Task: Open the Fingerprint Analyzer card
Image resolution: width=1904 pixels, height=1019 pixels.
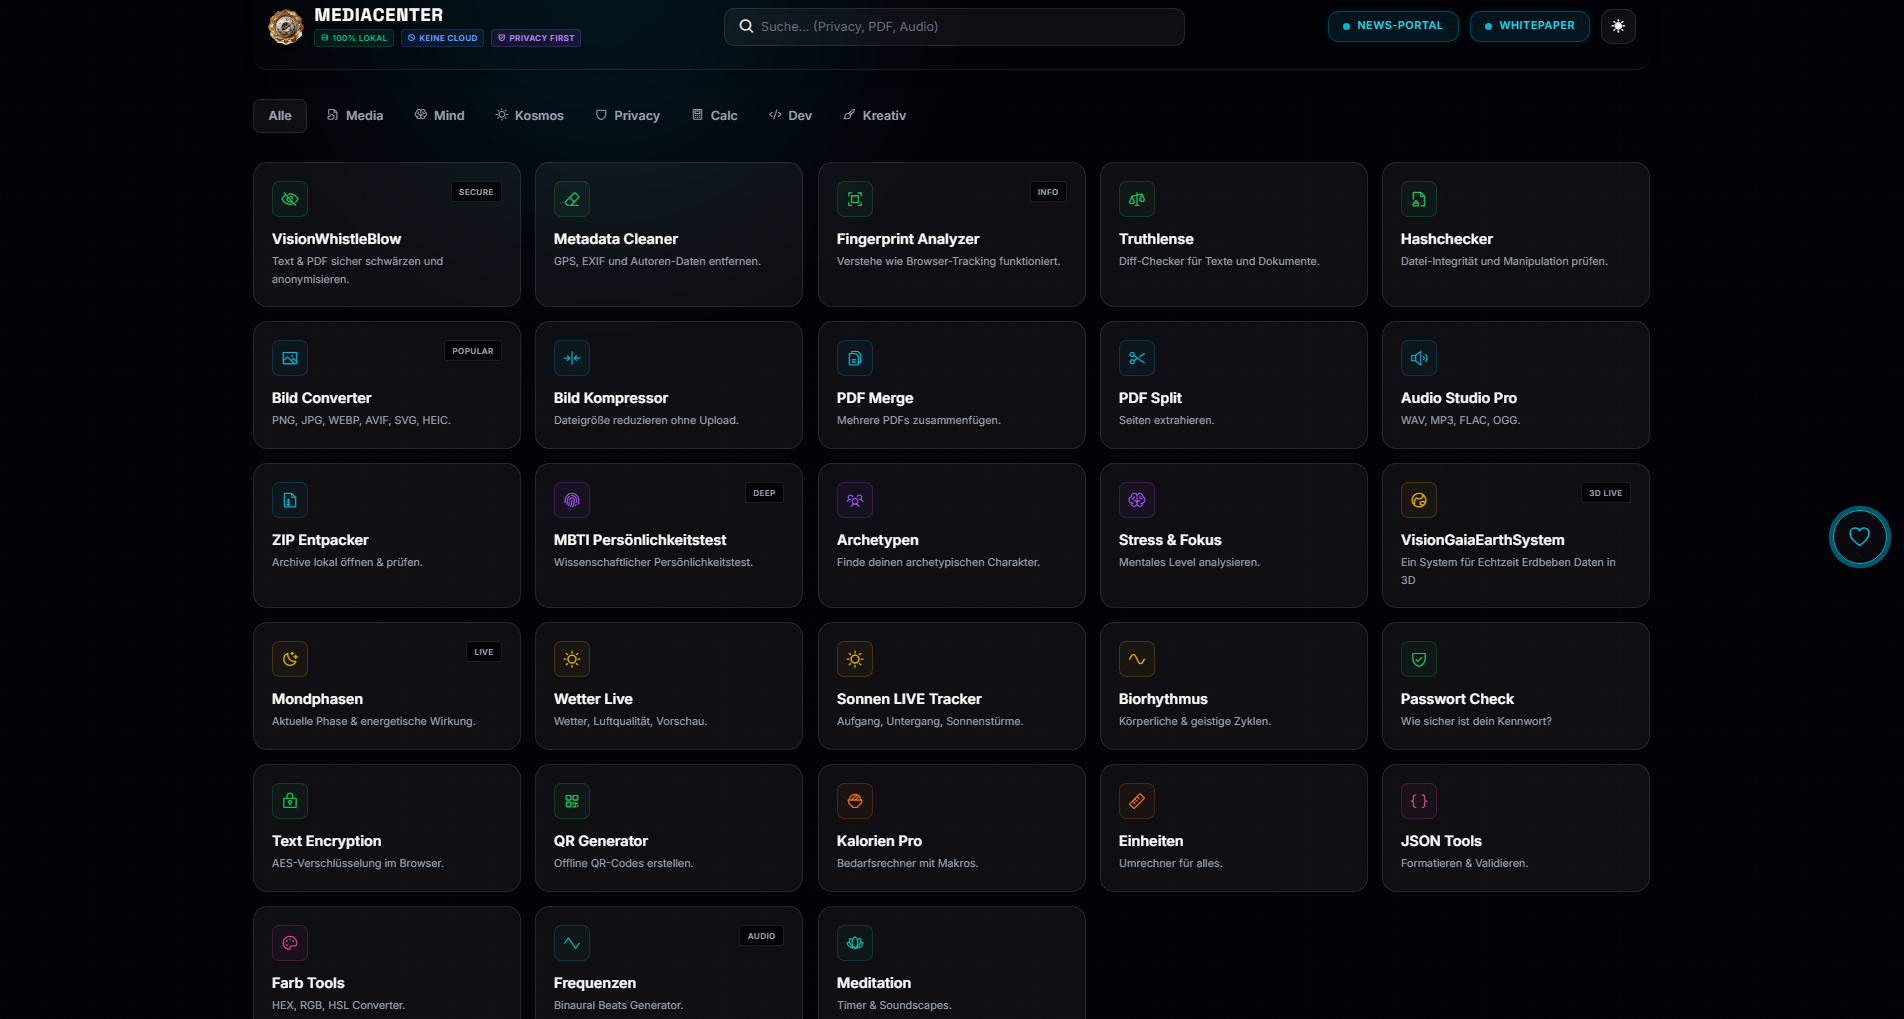Action: (951, 235)
